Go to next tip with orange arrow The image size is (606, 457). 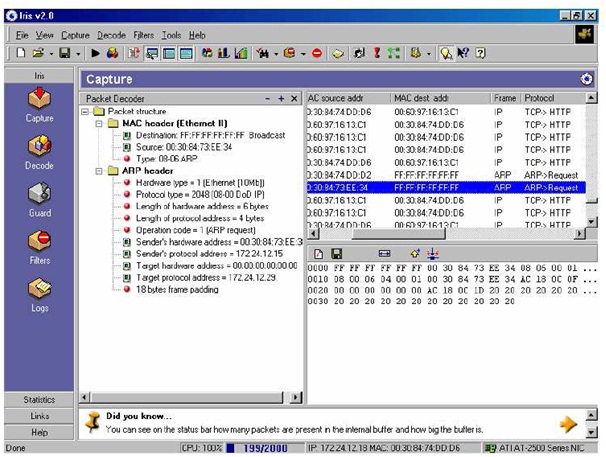[x=569, y=425]
